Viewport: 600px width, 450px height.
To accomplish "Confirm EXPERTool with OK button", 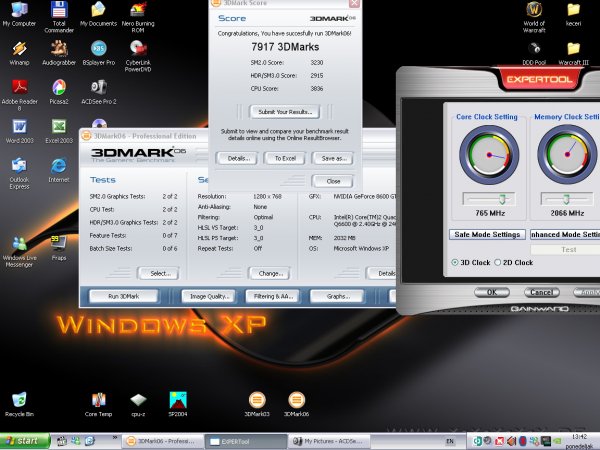I will pos(492,292).
